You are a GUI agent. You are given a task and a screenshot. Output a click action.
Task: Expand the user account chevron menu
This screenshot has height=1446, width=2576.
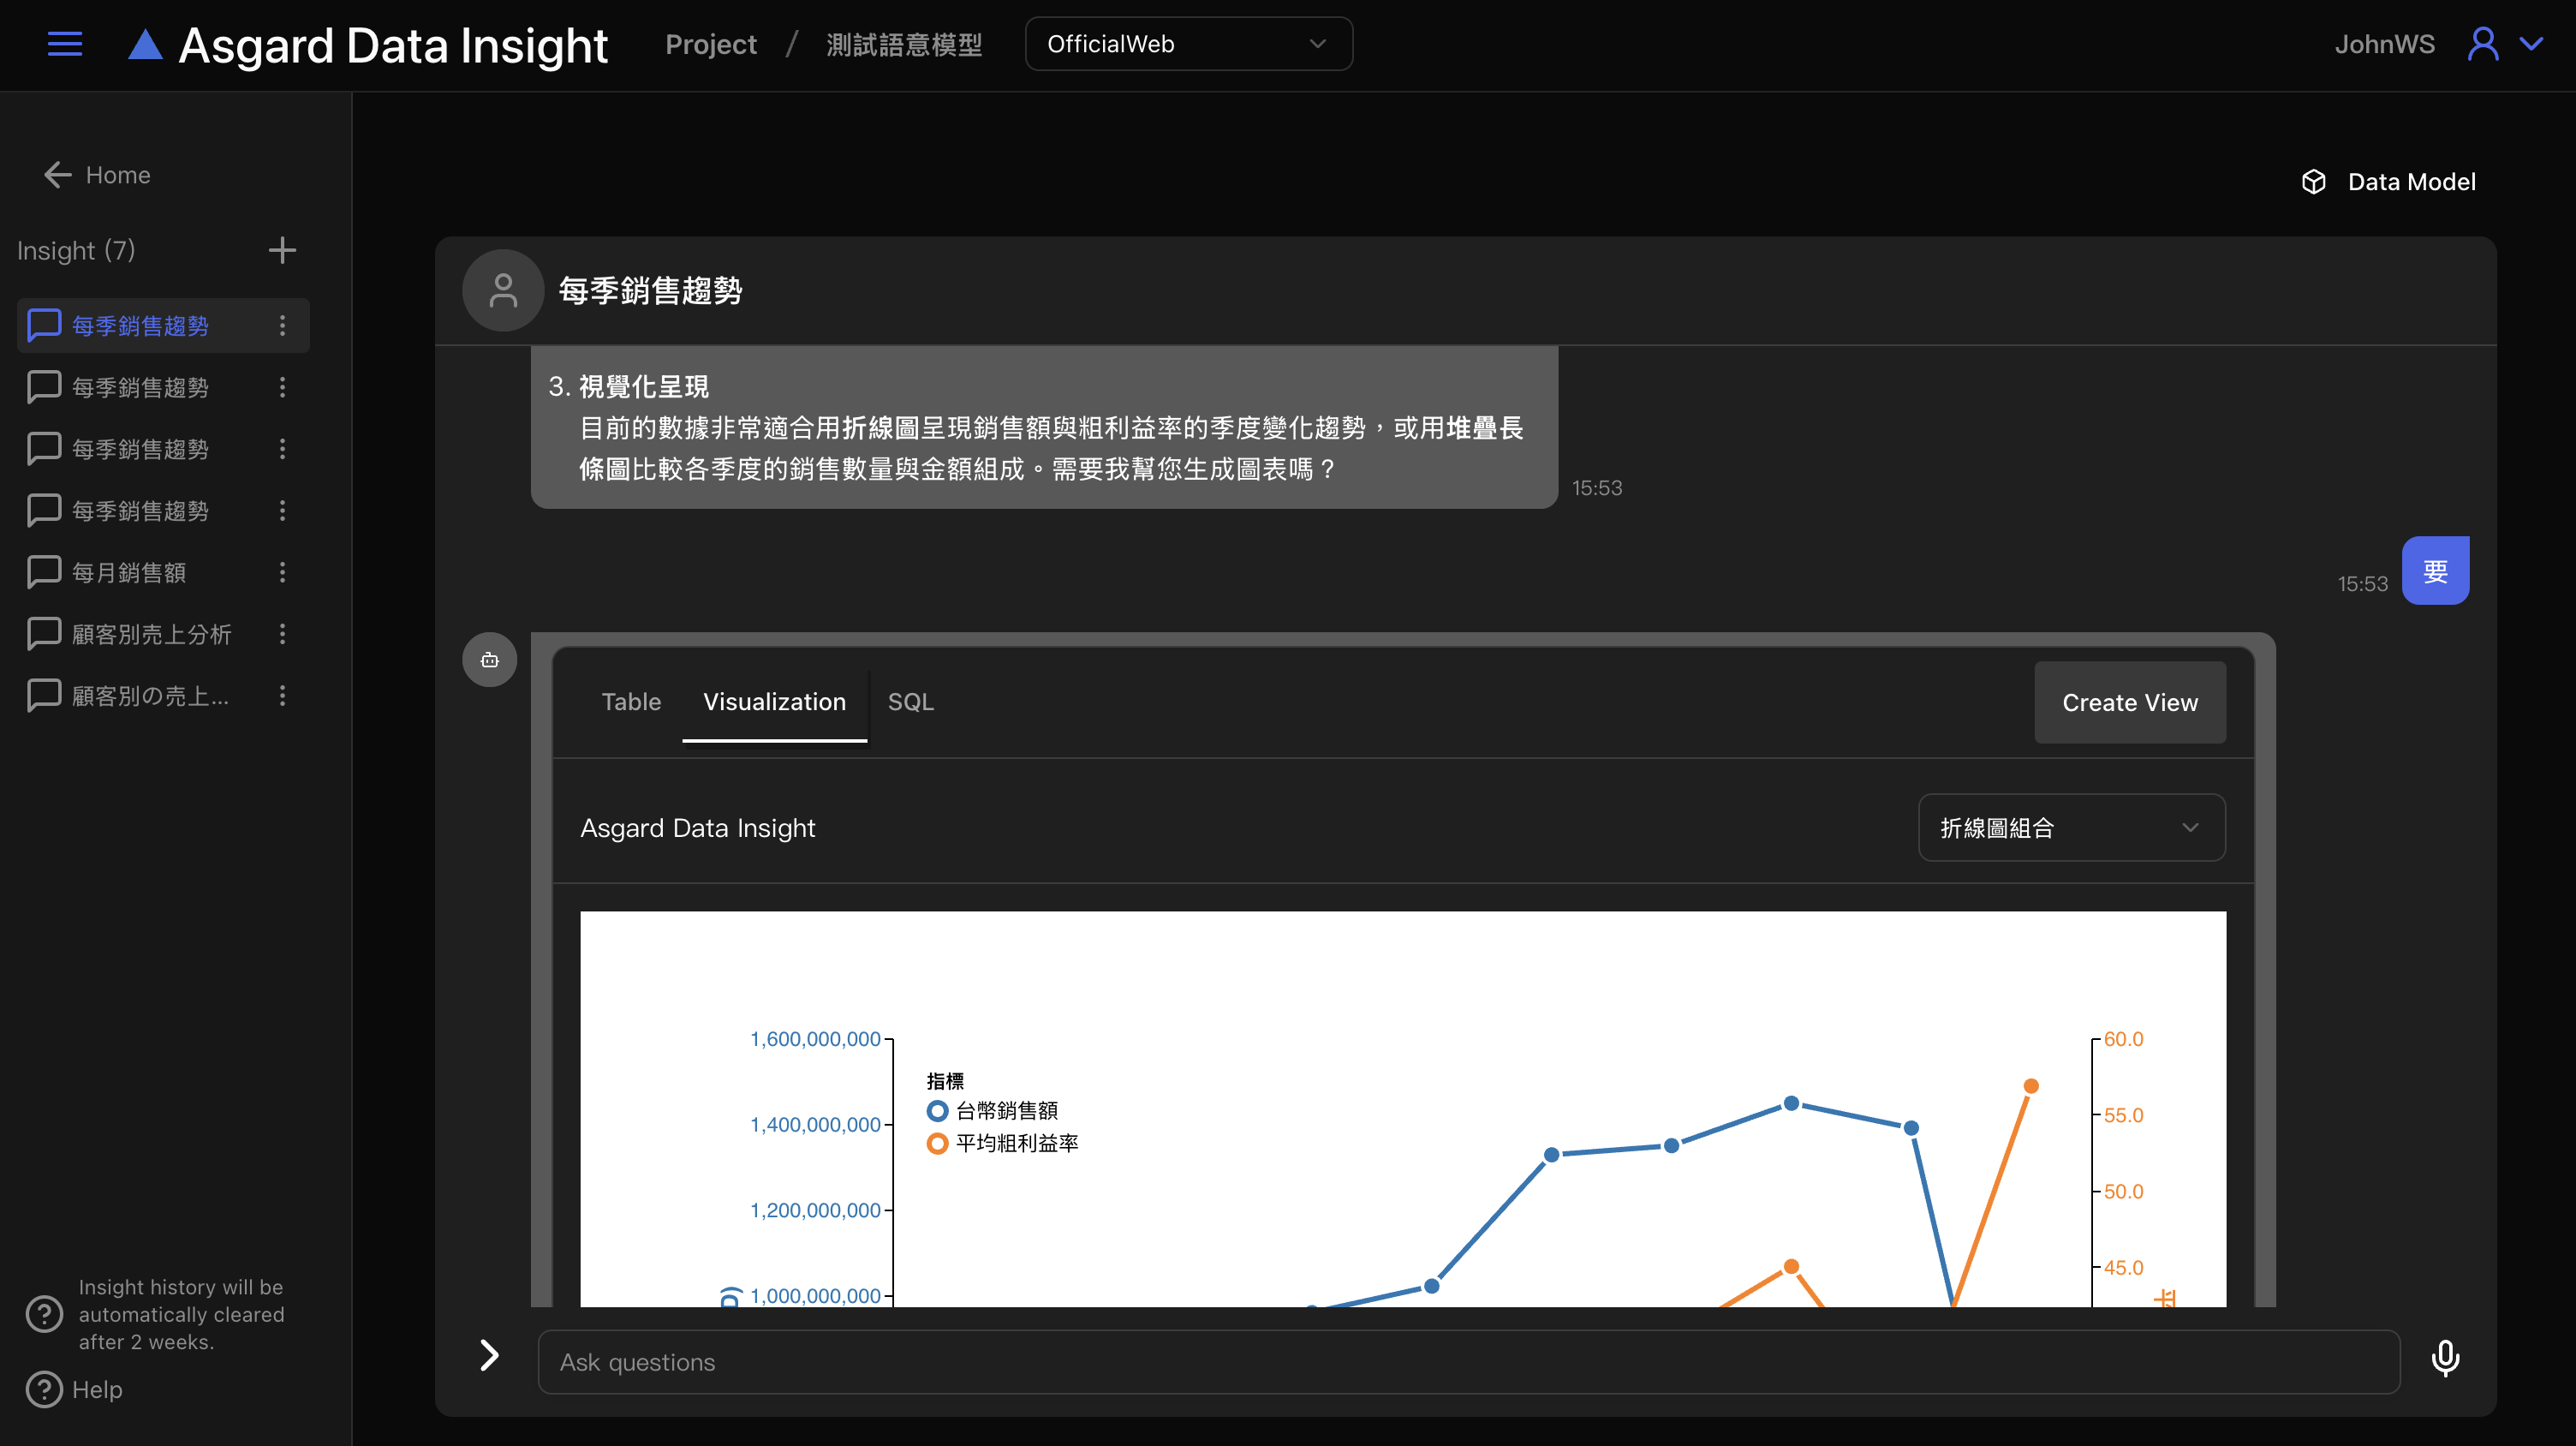point(2531,44)
